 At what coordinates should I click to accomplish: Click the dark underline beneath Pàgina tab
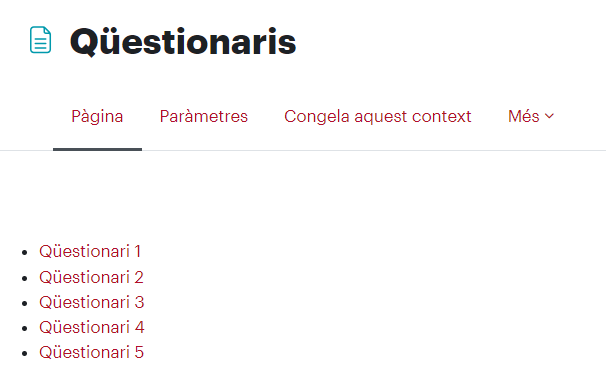tap(97, 149)
